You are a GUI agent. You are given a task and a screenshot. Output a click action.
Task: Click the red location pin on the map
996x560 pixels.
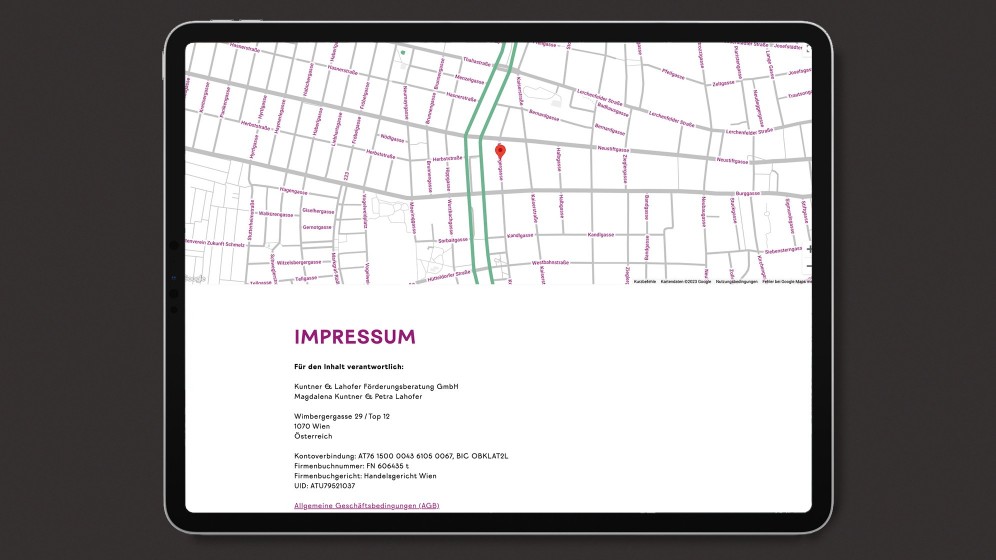tap(501, 151)
